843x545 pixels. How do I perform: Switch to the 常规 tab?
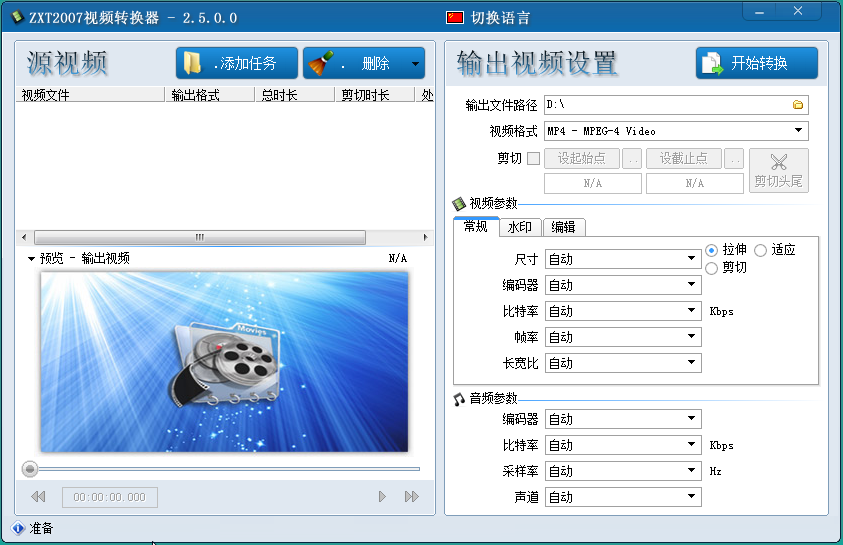pos(476,226)
